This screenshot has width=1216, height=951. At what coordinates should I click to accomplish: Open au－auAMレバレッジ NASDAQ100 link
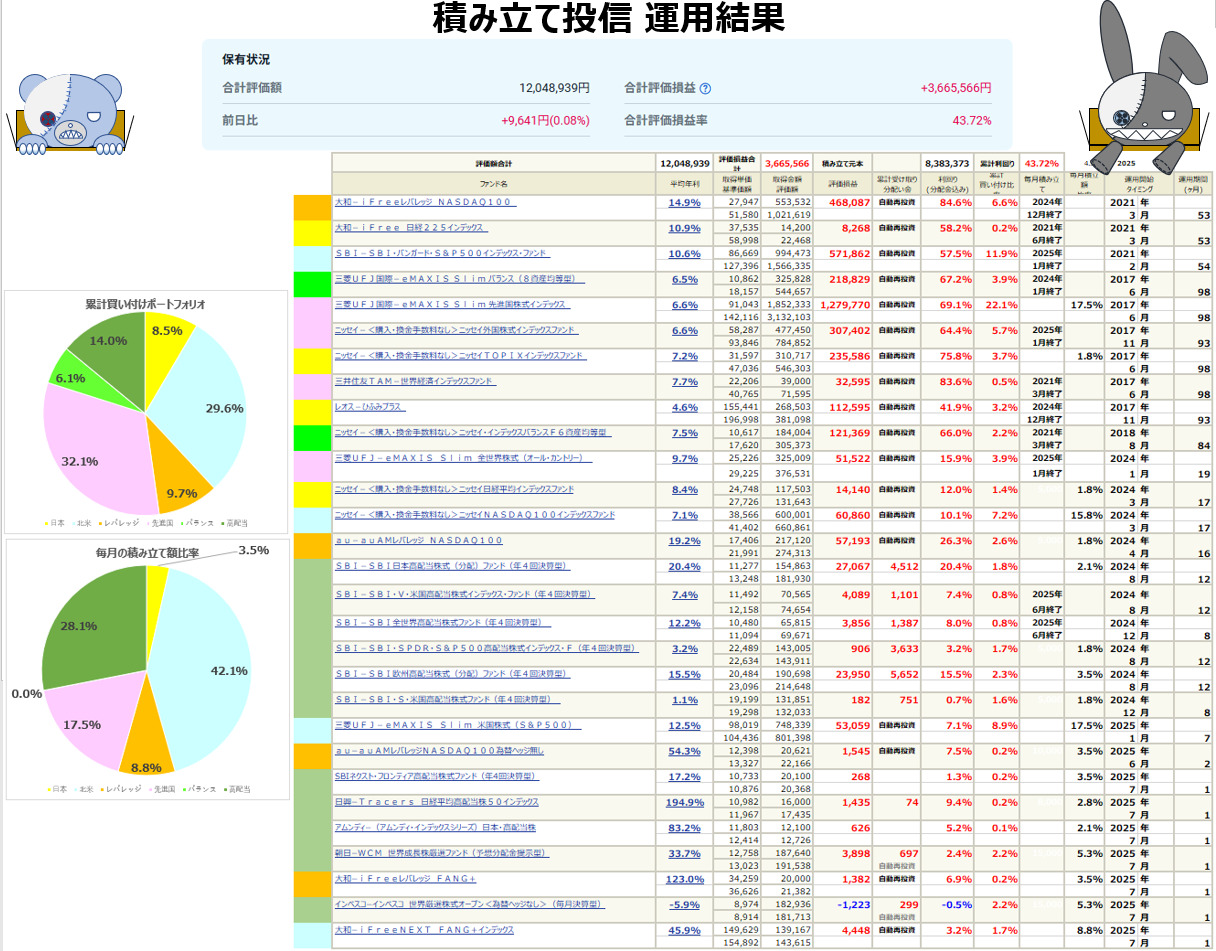click(x=418, y=541)
